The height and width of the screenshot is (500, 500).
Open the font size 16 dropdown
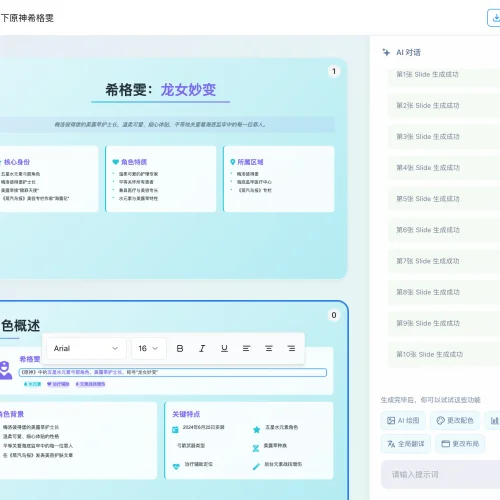[x=149, y=348]
